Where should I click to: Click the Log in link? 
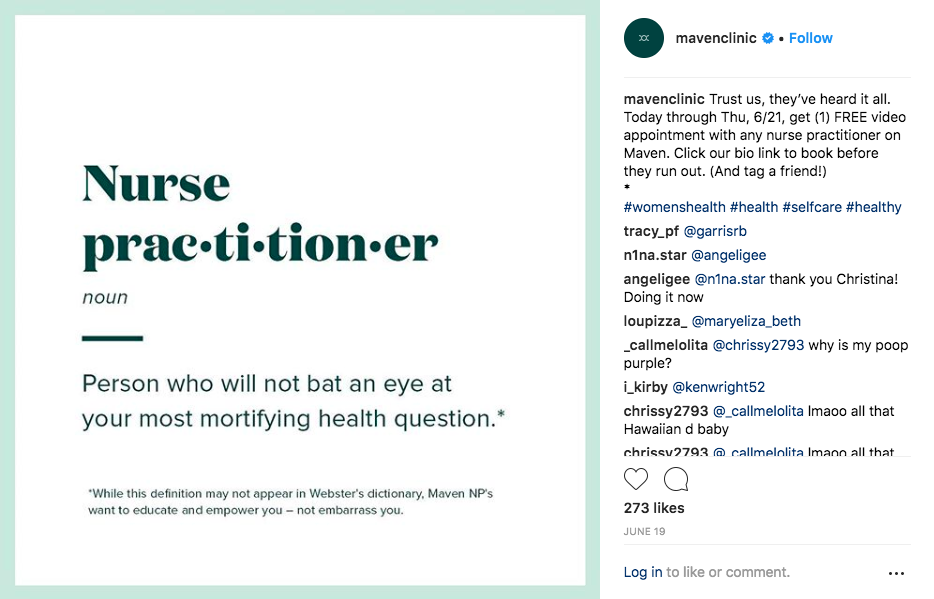point(643,572)
